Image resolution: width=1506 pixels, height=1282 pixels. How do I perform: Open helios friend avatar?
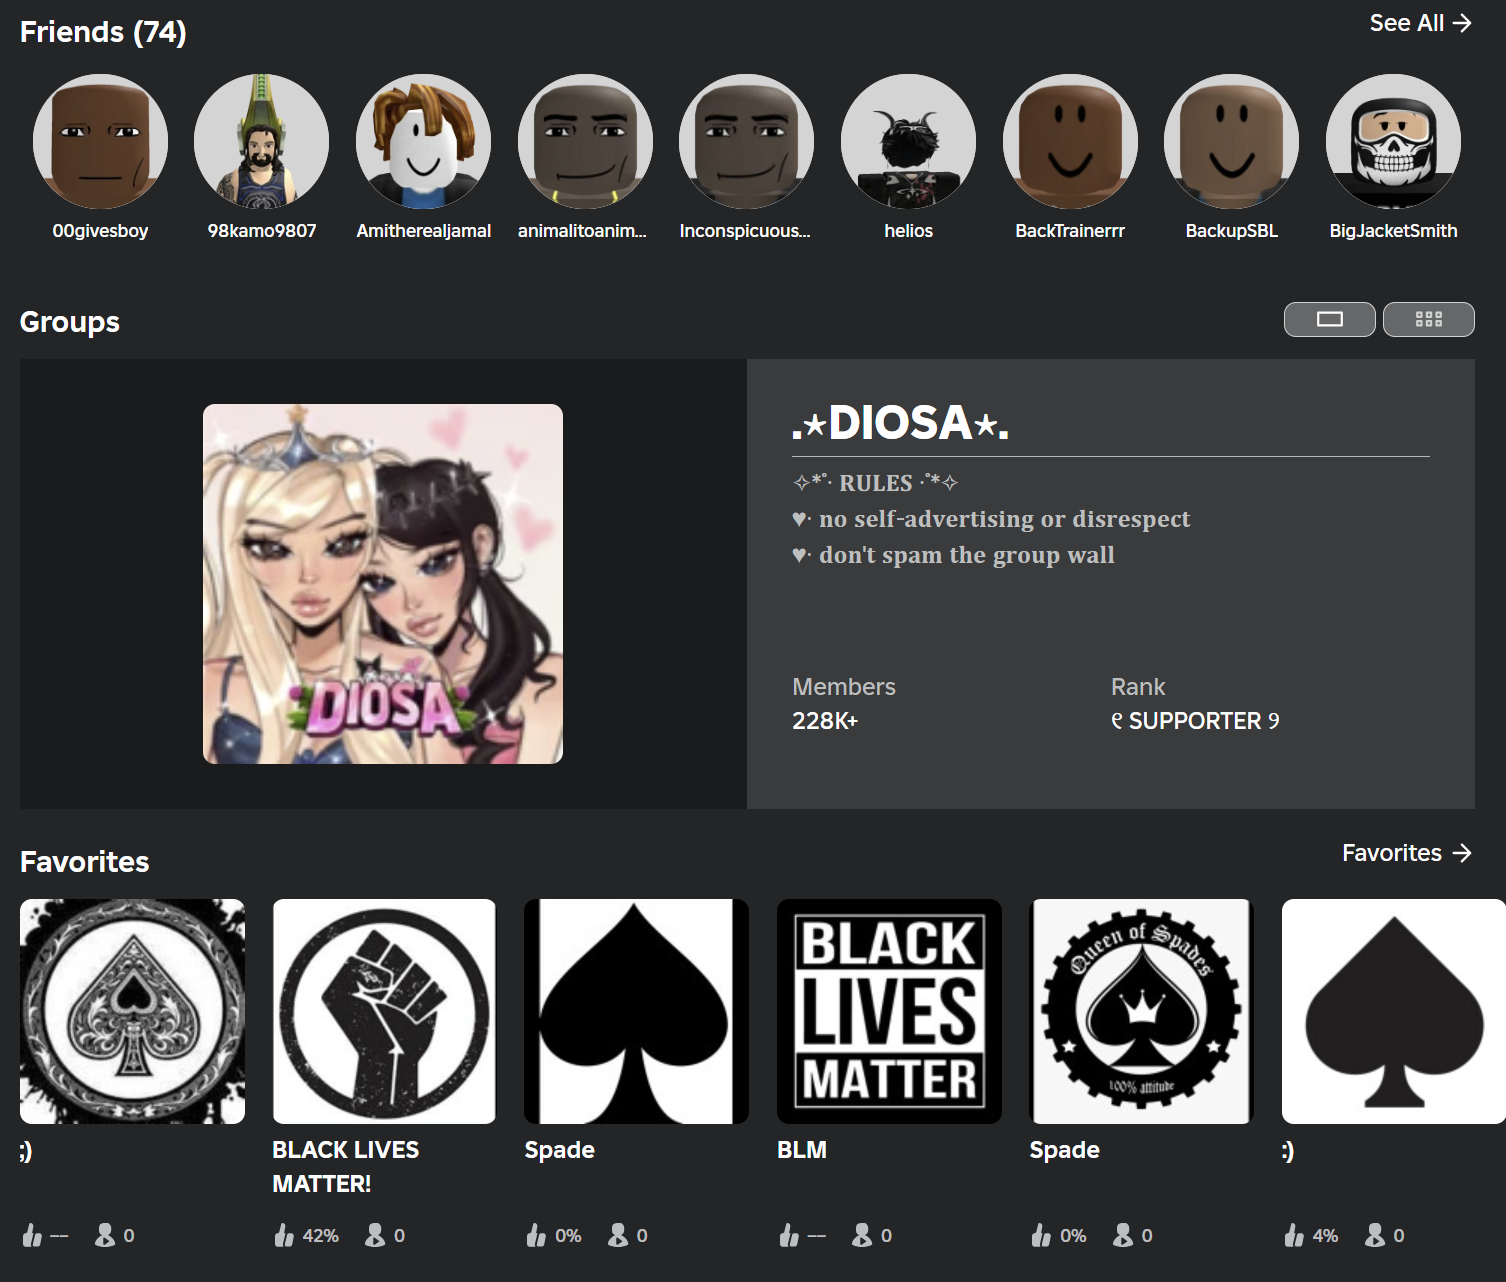click(908, 141)
